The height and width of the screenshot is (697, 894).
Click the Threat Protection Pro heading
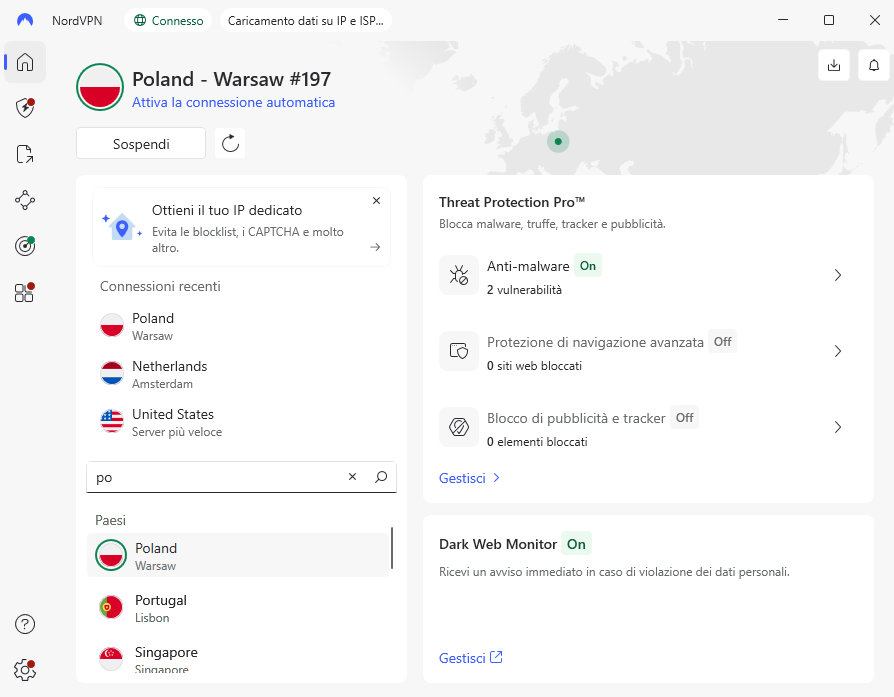click(512, 202)
